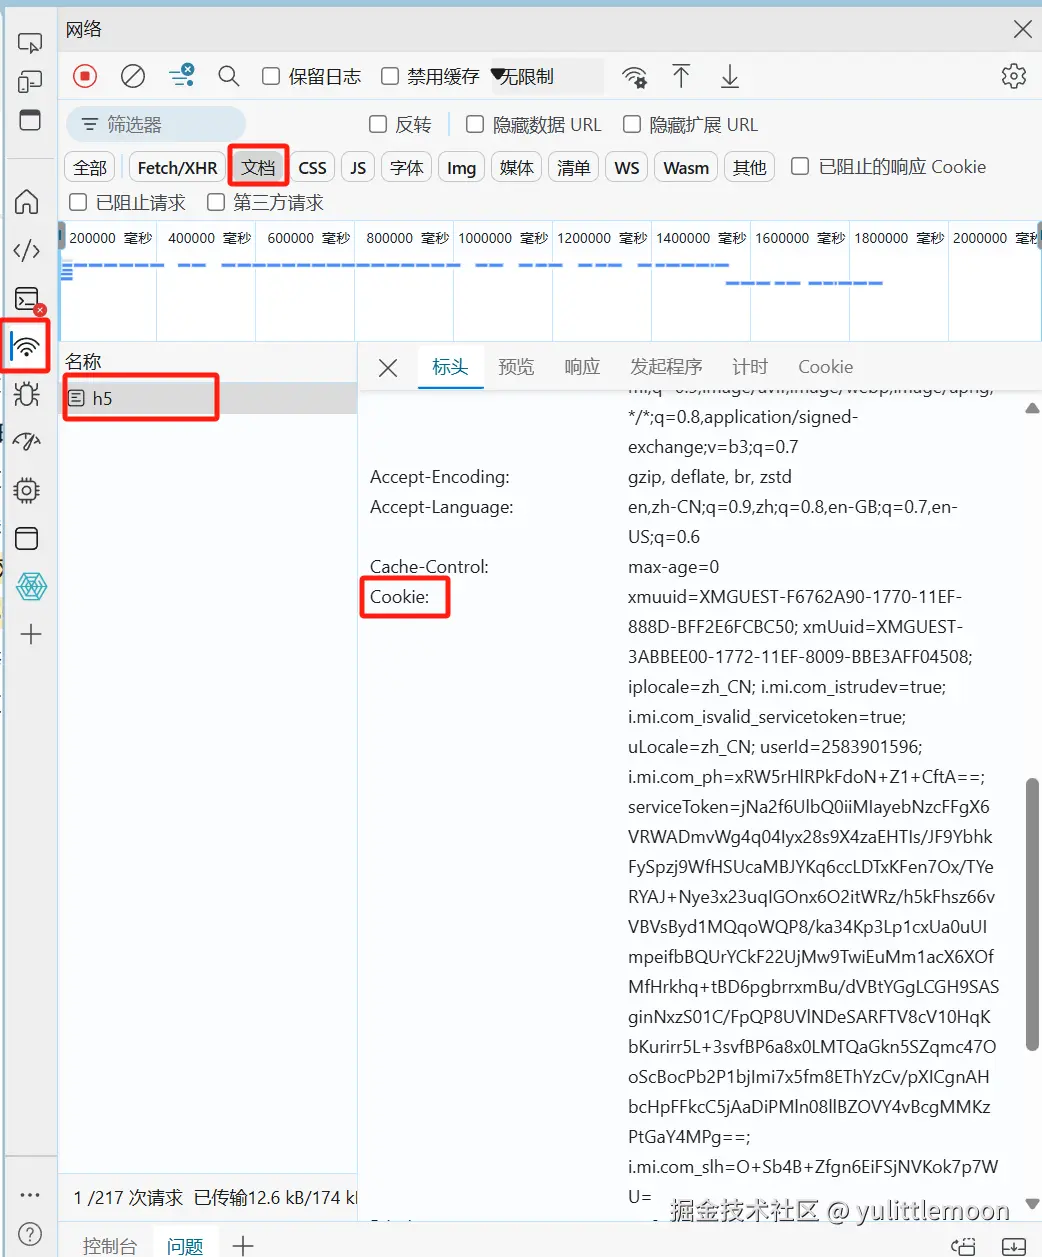Add a drawer tab with plus icon
Image resolution: width=1042 pixels, height=1257 pixels.
pos(243,1245)
